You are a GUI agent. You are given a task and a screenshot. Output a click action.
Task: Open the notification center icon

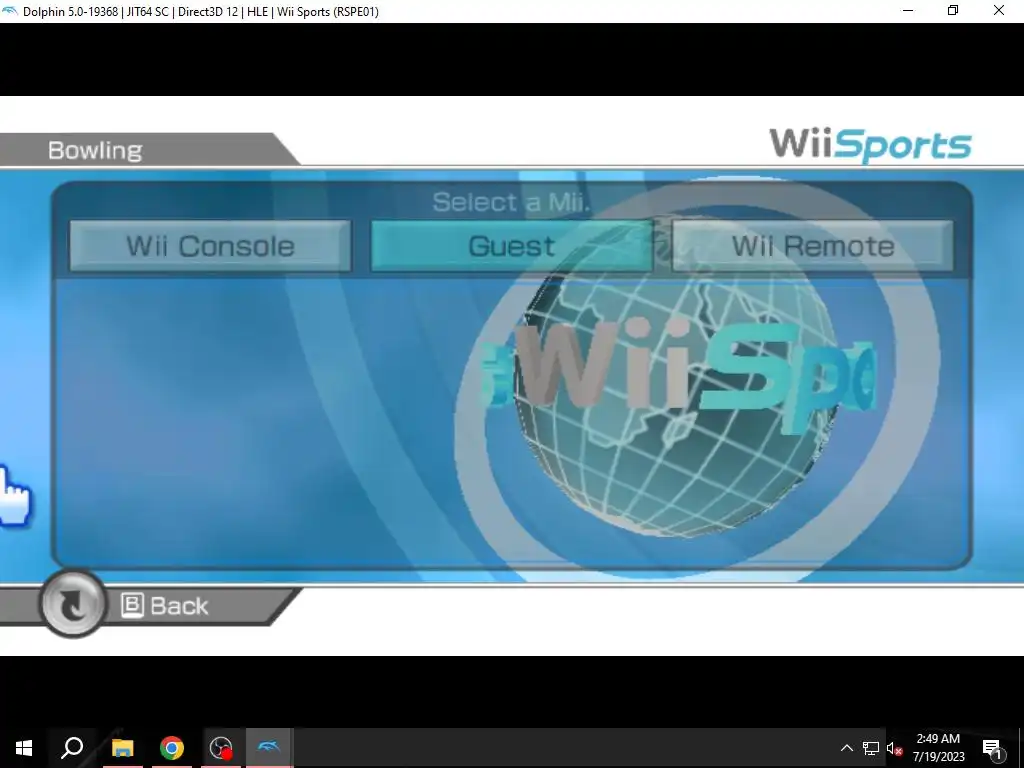click(x=993, y=748)
